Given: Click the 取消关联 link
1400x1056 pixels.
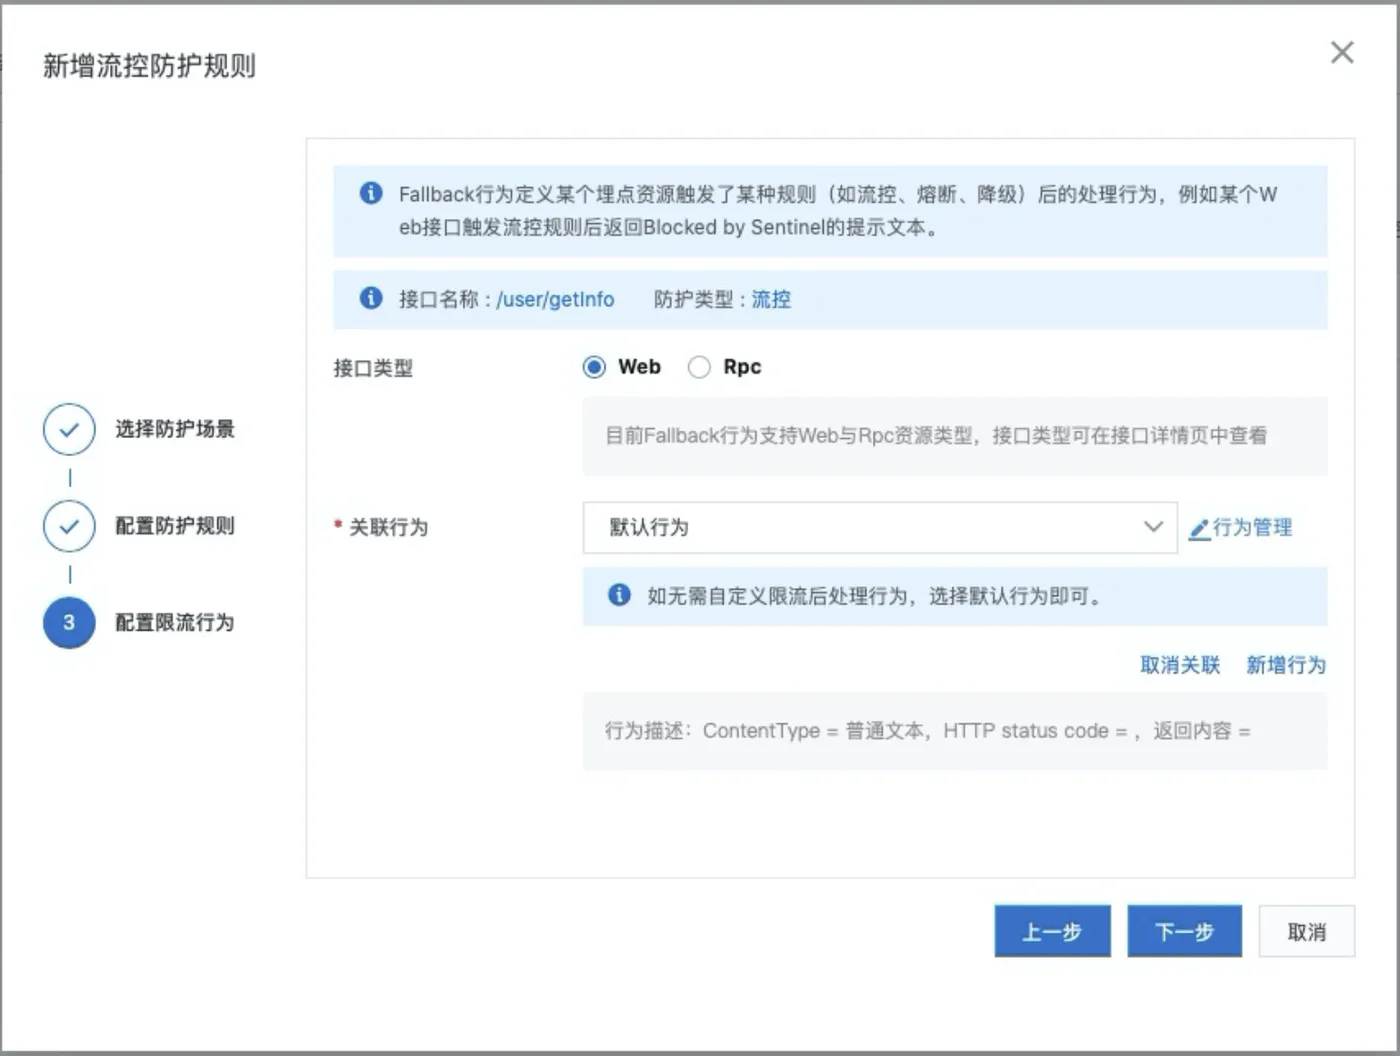Looking at the screenshot, I should click(x=1180, y=665).
